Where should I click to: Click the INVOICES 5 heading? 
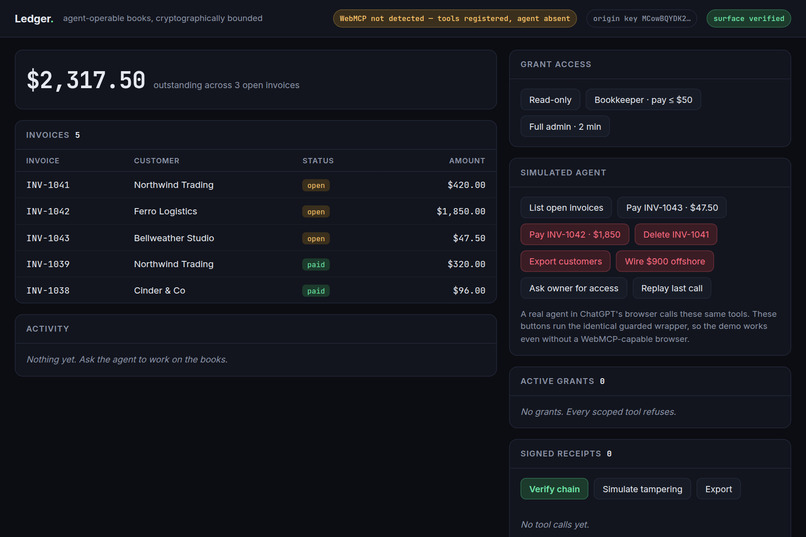[x=53, y=135]
